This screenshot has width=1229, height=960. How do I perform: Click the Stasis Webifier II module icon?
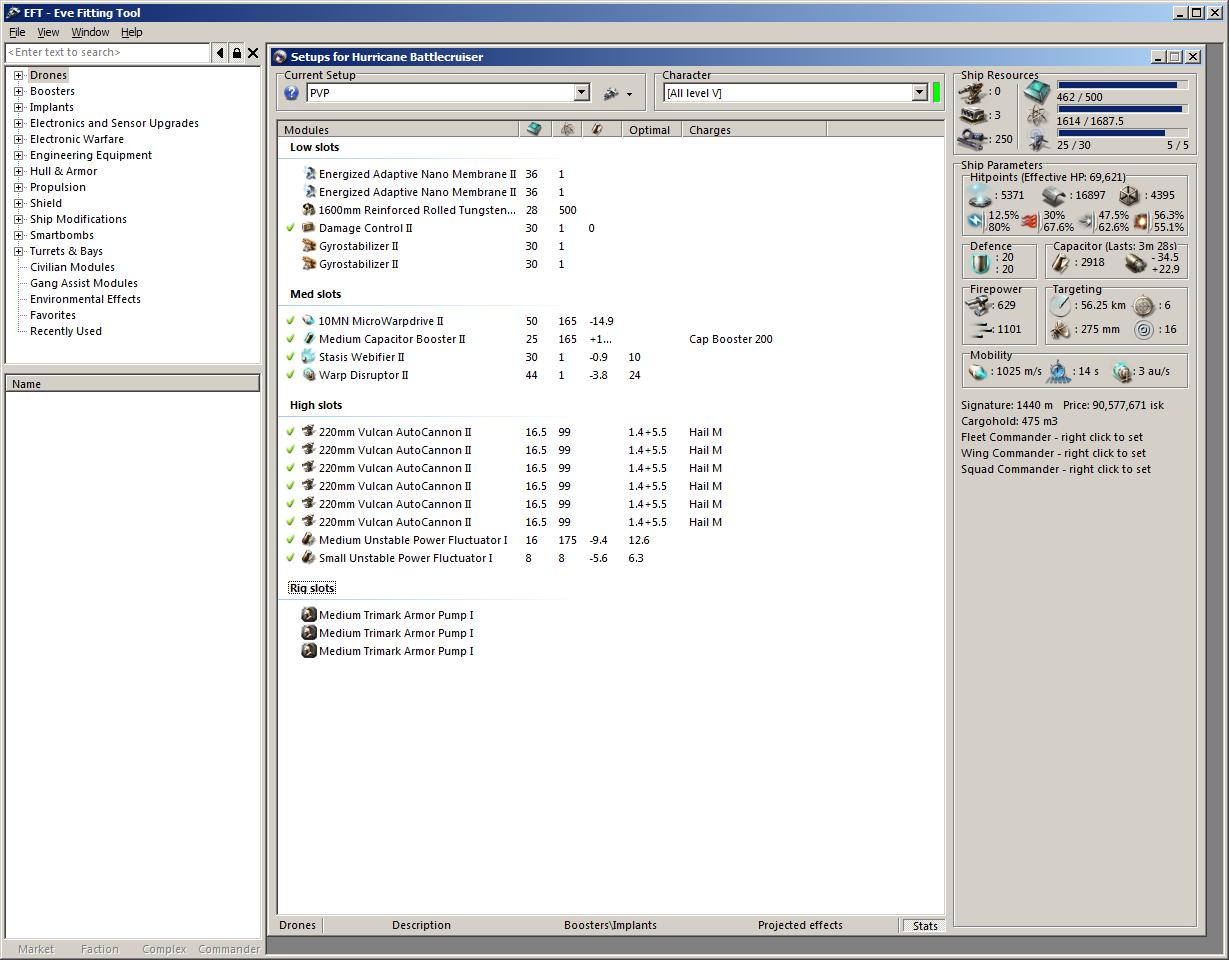[x=309, y=357]
